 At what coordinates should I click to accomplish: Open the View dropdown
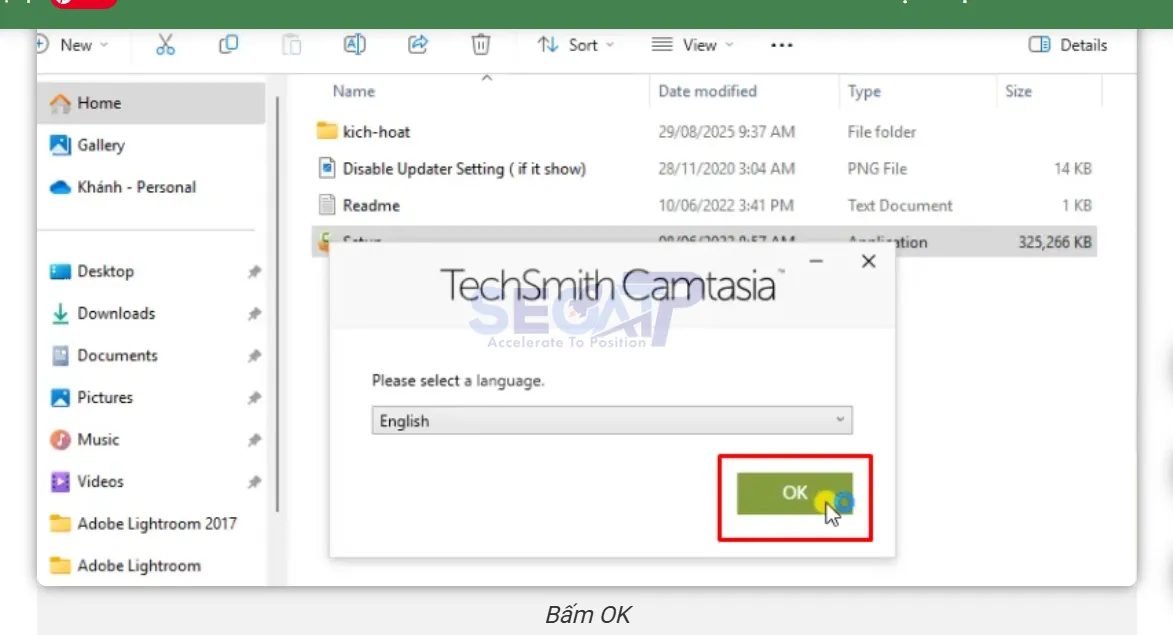click(x=692, y=44)
